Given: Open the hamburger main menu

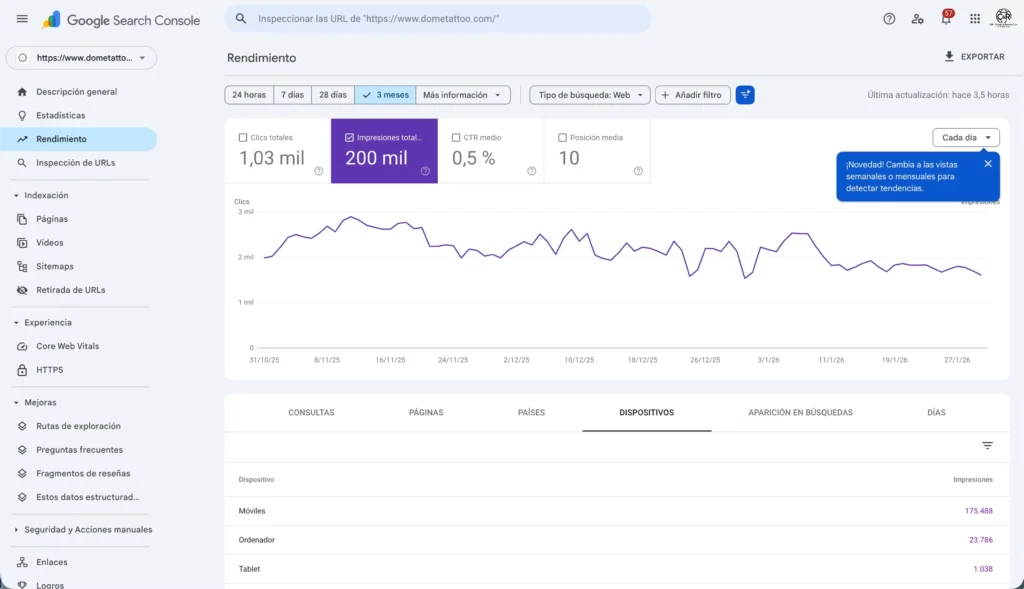Looking at the screenshot, I should (22, 19).
